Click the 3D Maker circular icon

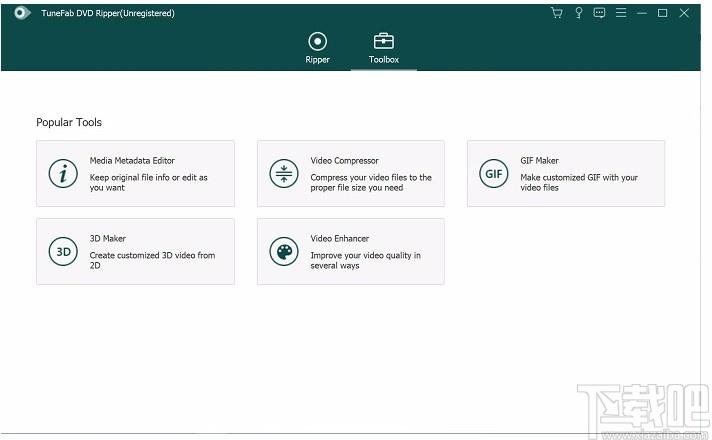tap(63, 252)
